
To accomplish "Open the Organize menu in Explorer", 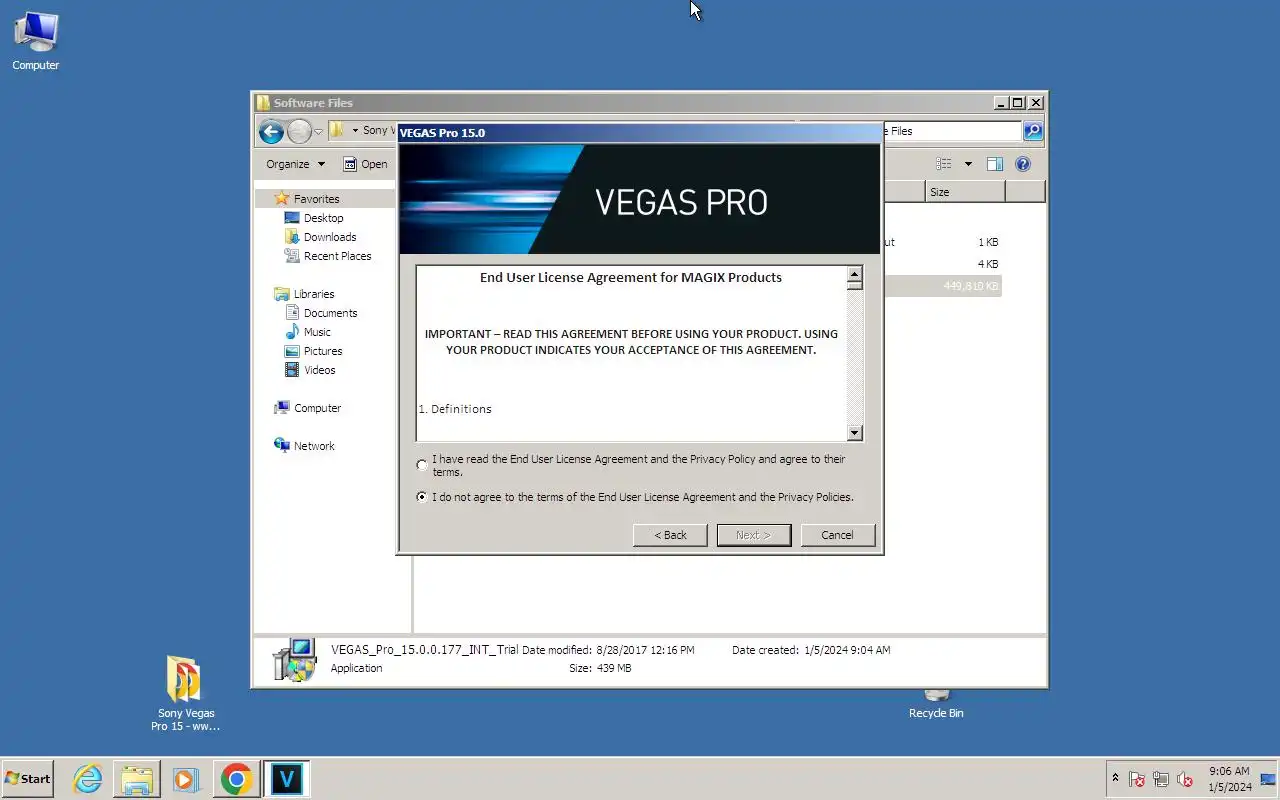I will [x=295, y=164].
